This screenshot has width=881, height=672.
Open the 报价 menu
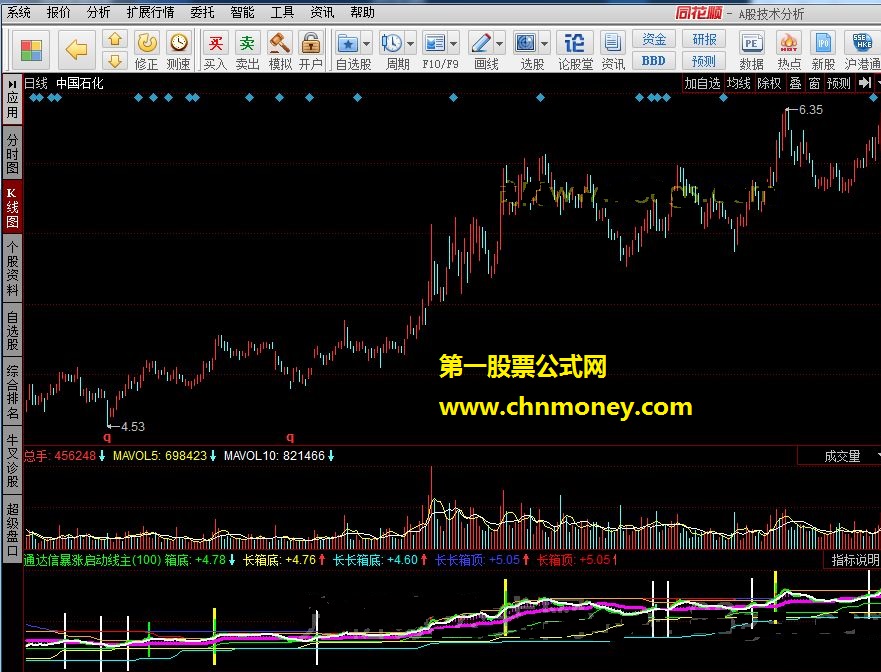click(x=58, y=12)
